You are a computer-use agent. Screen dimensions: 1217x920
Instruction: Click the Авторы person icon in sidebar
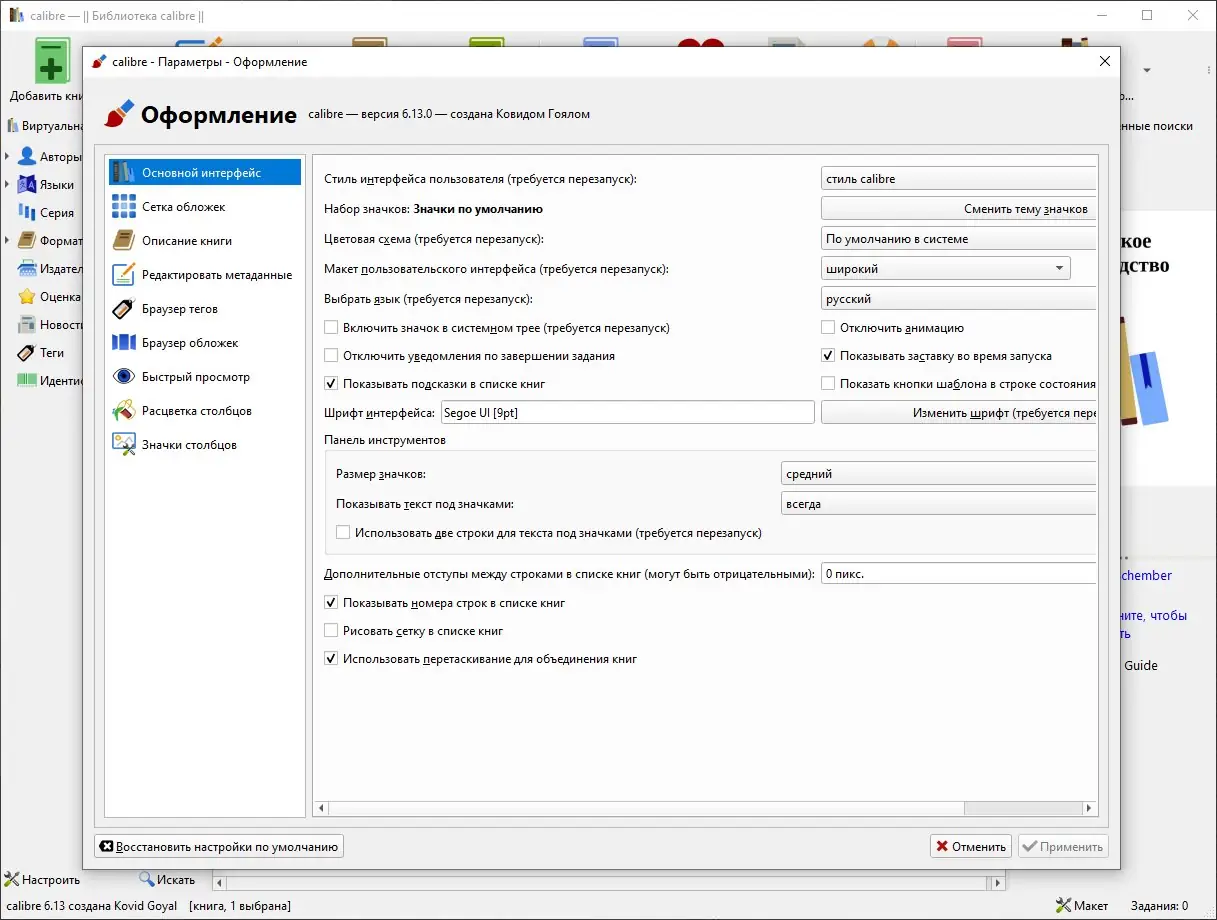(x=26, y=157)
